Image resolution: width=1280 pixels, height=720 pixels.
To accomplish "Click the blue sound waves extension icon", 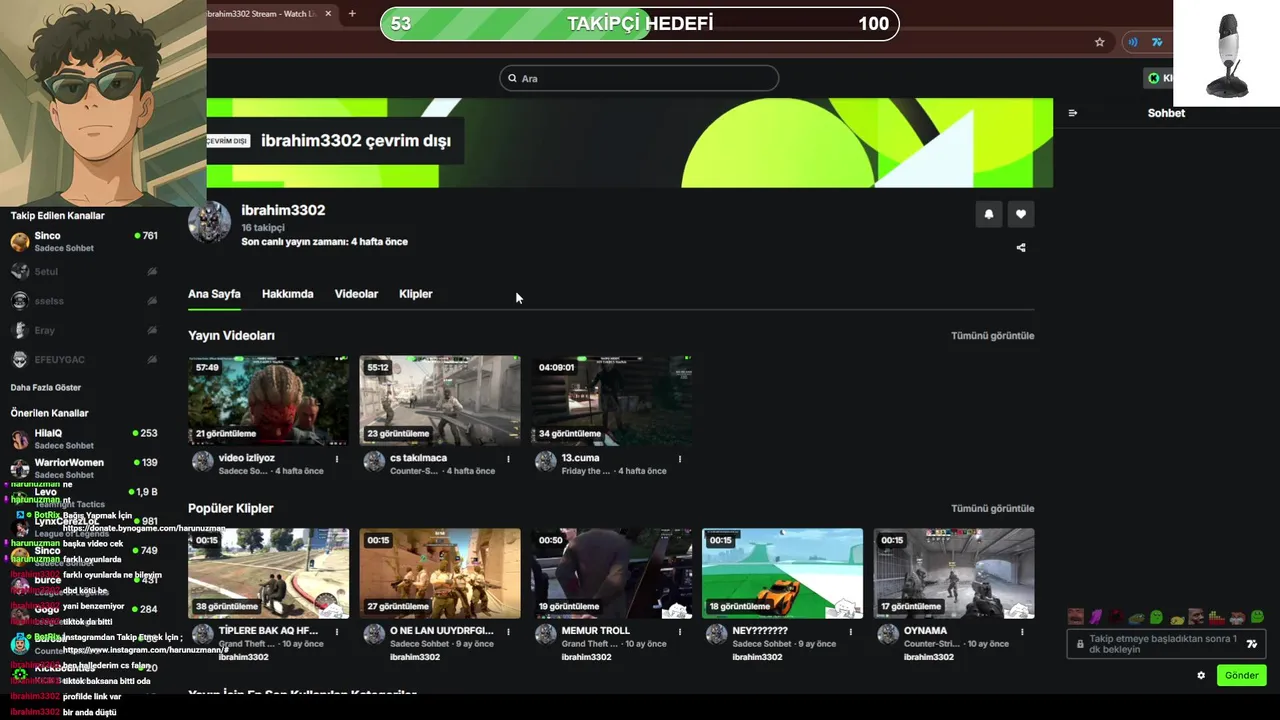I will point(1133,42).
